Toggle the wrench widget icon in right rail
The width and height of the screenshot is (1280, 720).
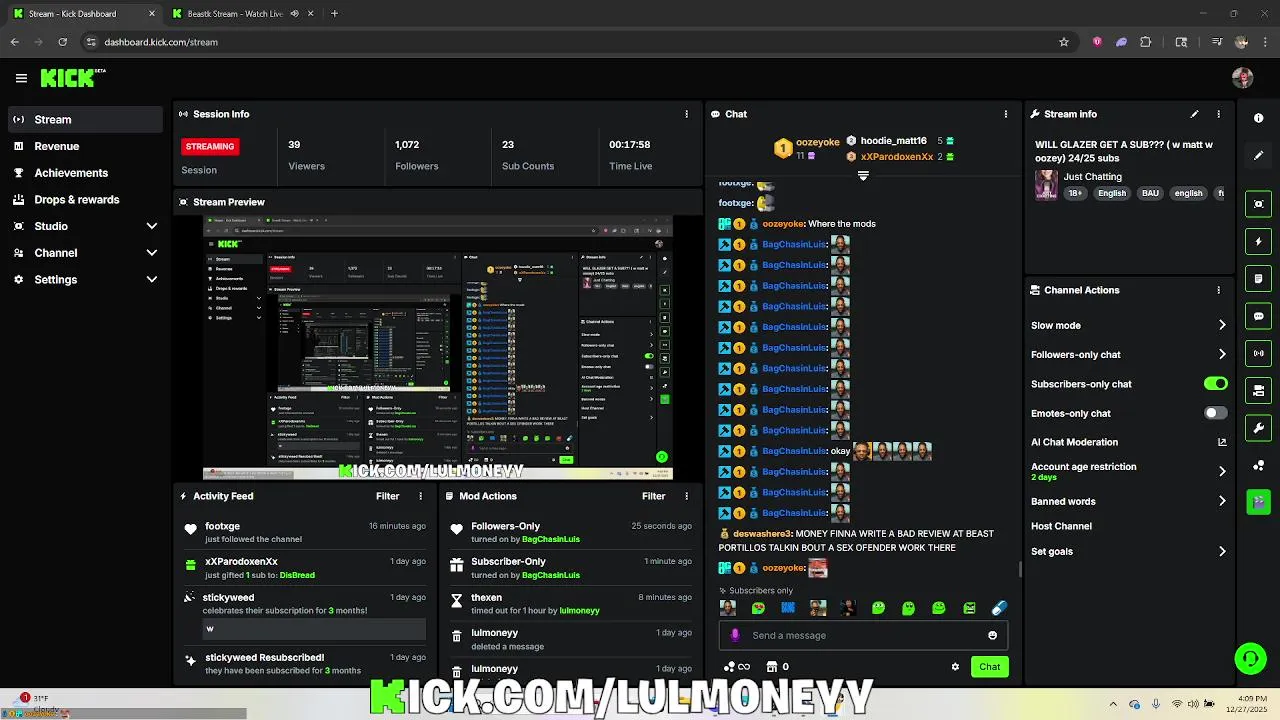[1258, 428]
